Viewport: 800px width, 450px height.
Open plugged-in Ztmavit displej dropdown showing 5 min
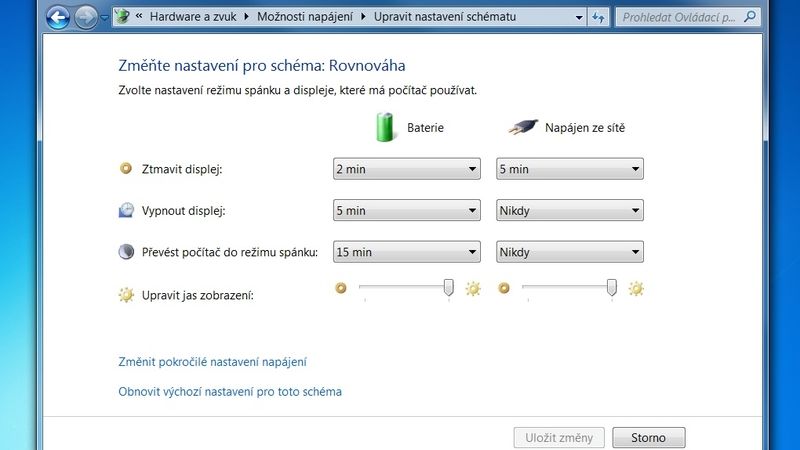click(570, 169)
